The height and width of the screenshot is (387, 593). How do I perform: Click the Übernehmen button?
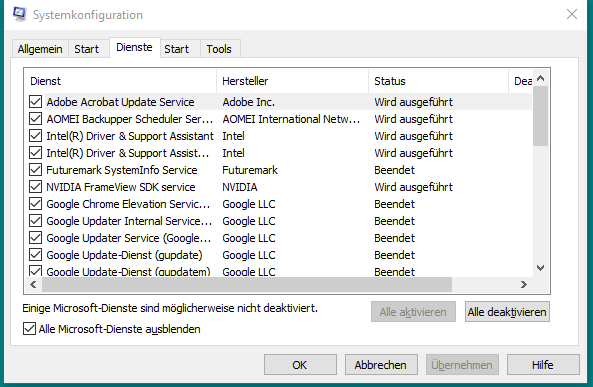coord(462,365)
